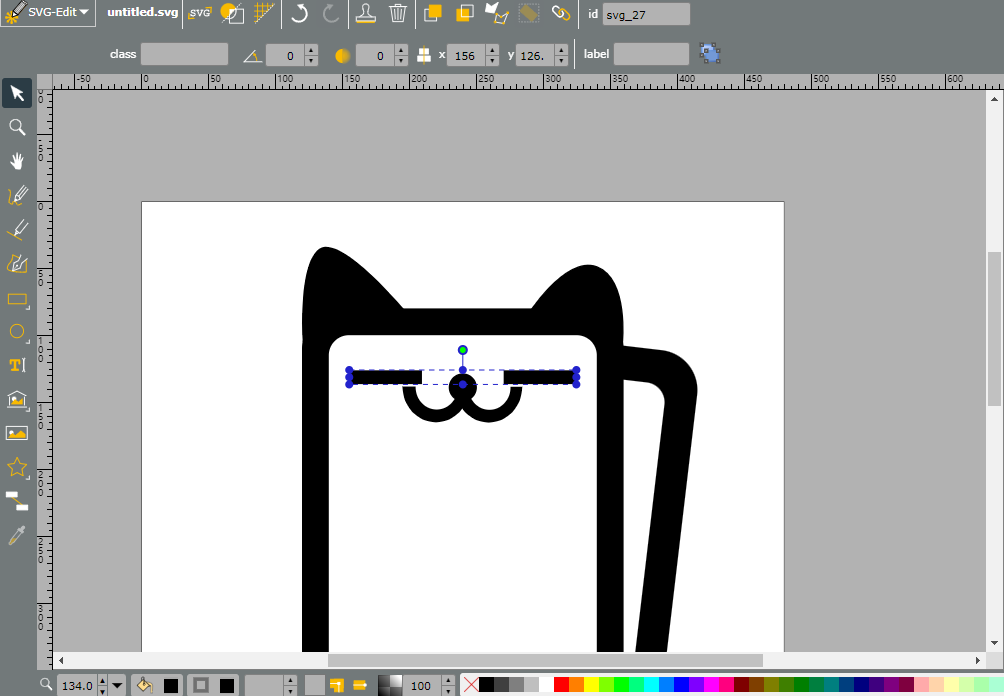Open the SVG-Edit main menu

click(x=48, y=13)
